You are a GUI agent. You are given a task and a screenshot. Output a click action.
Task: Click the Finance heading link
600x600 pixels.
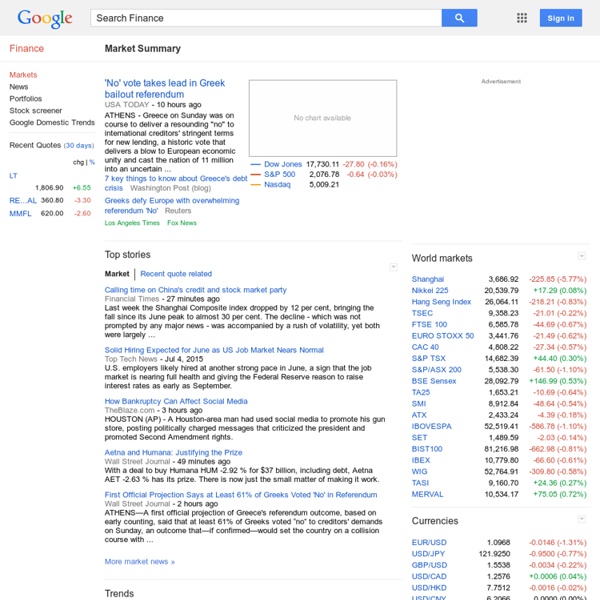pyautogui.click(x=26, y=49)
